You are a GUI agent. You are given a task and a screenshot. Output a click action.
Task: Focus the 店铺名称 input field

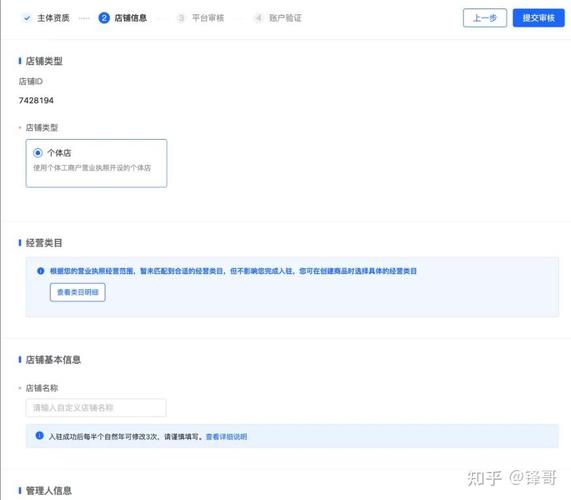point(96,408)
